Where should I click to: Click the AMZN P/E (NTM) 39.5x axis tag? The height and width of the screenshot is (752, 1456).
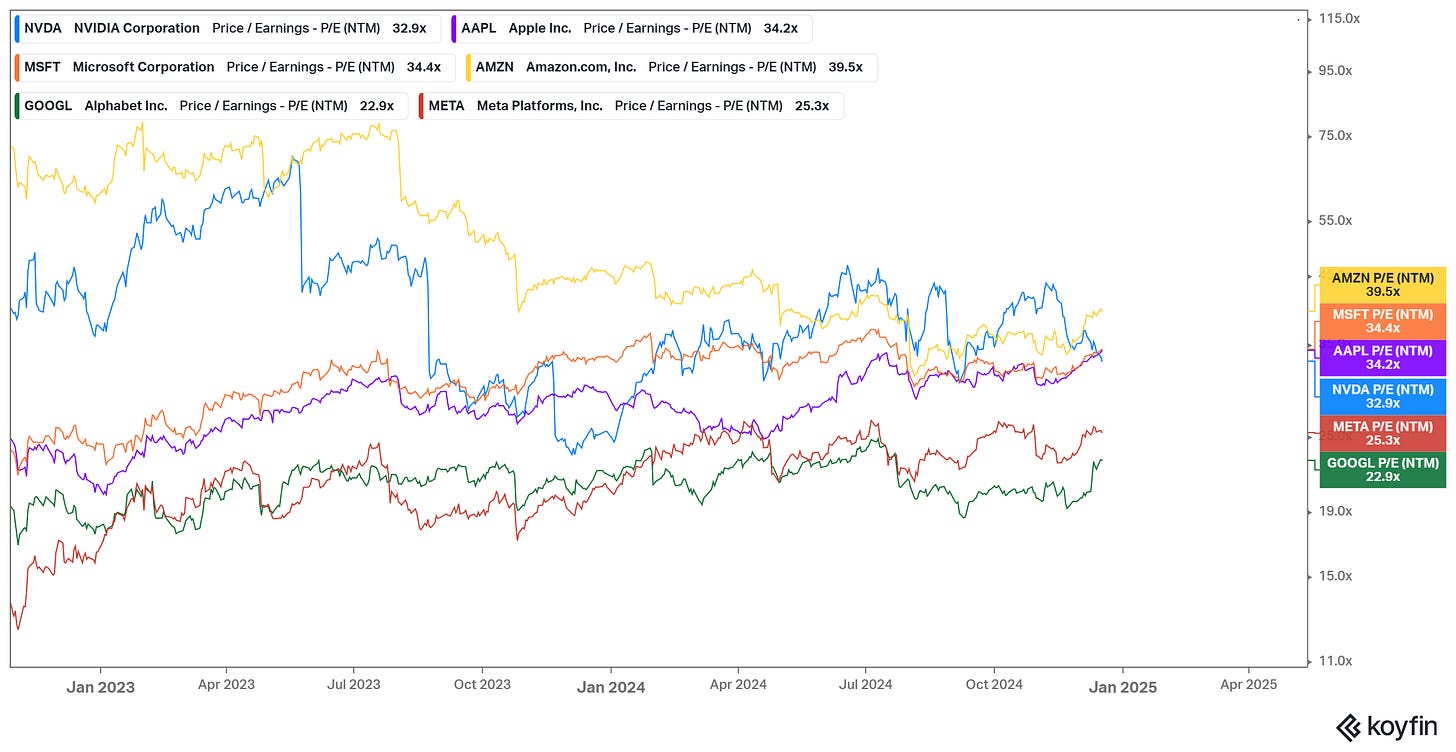(x=1383, y=285)
